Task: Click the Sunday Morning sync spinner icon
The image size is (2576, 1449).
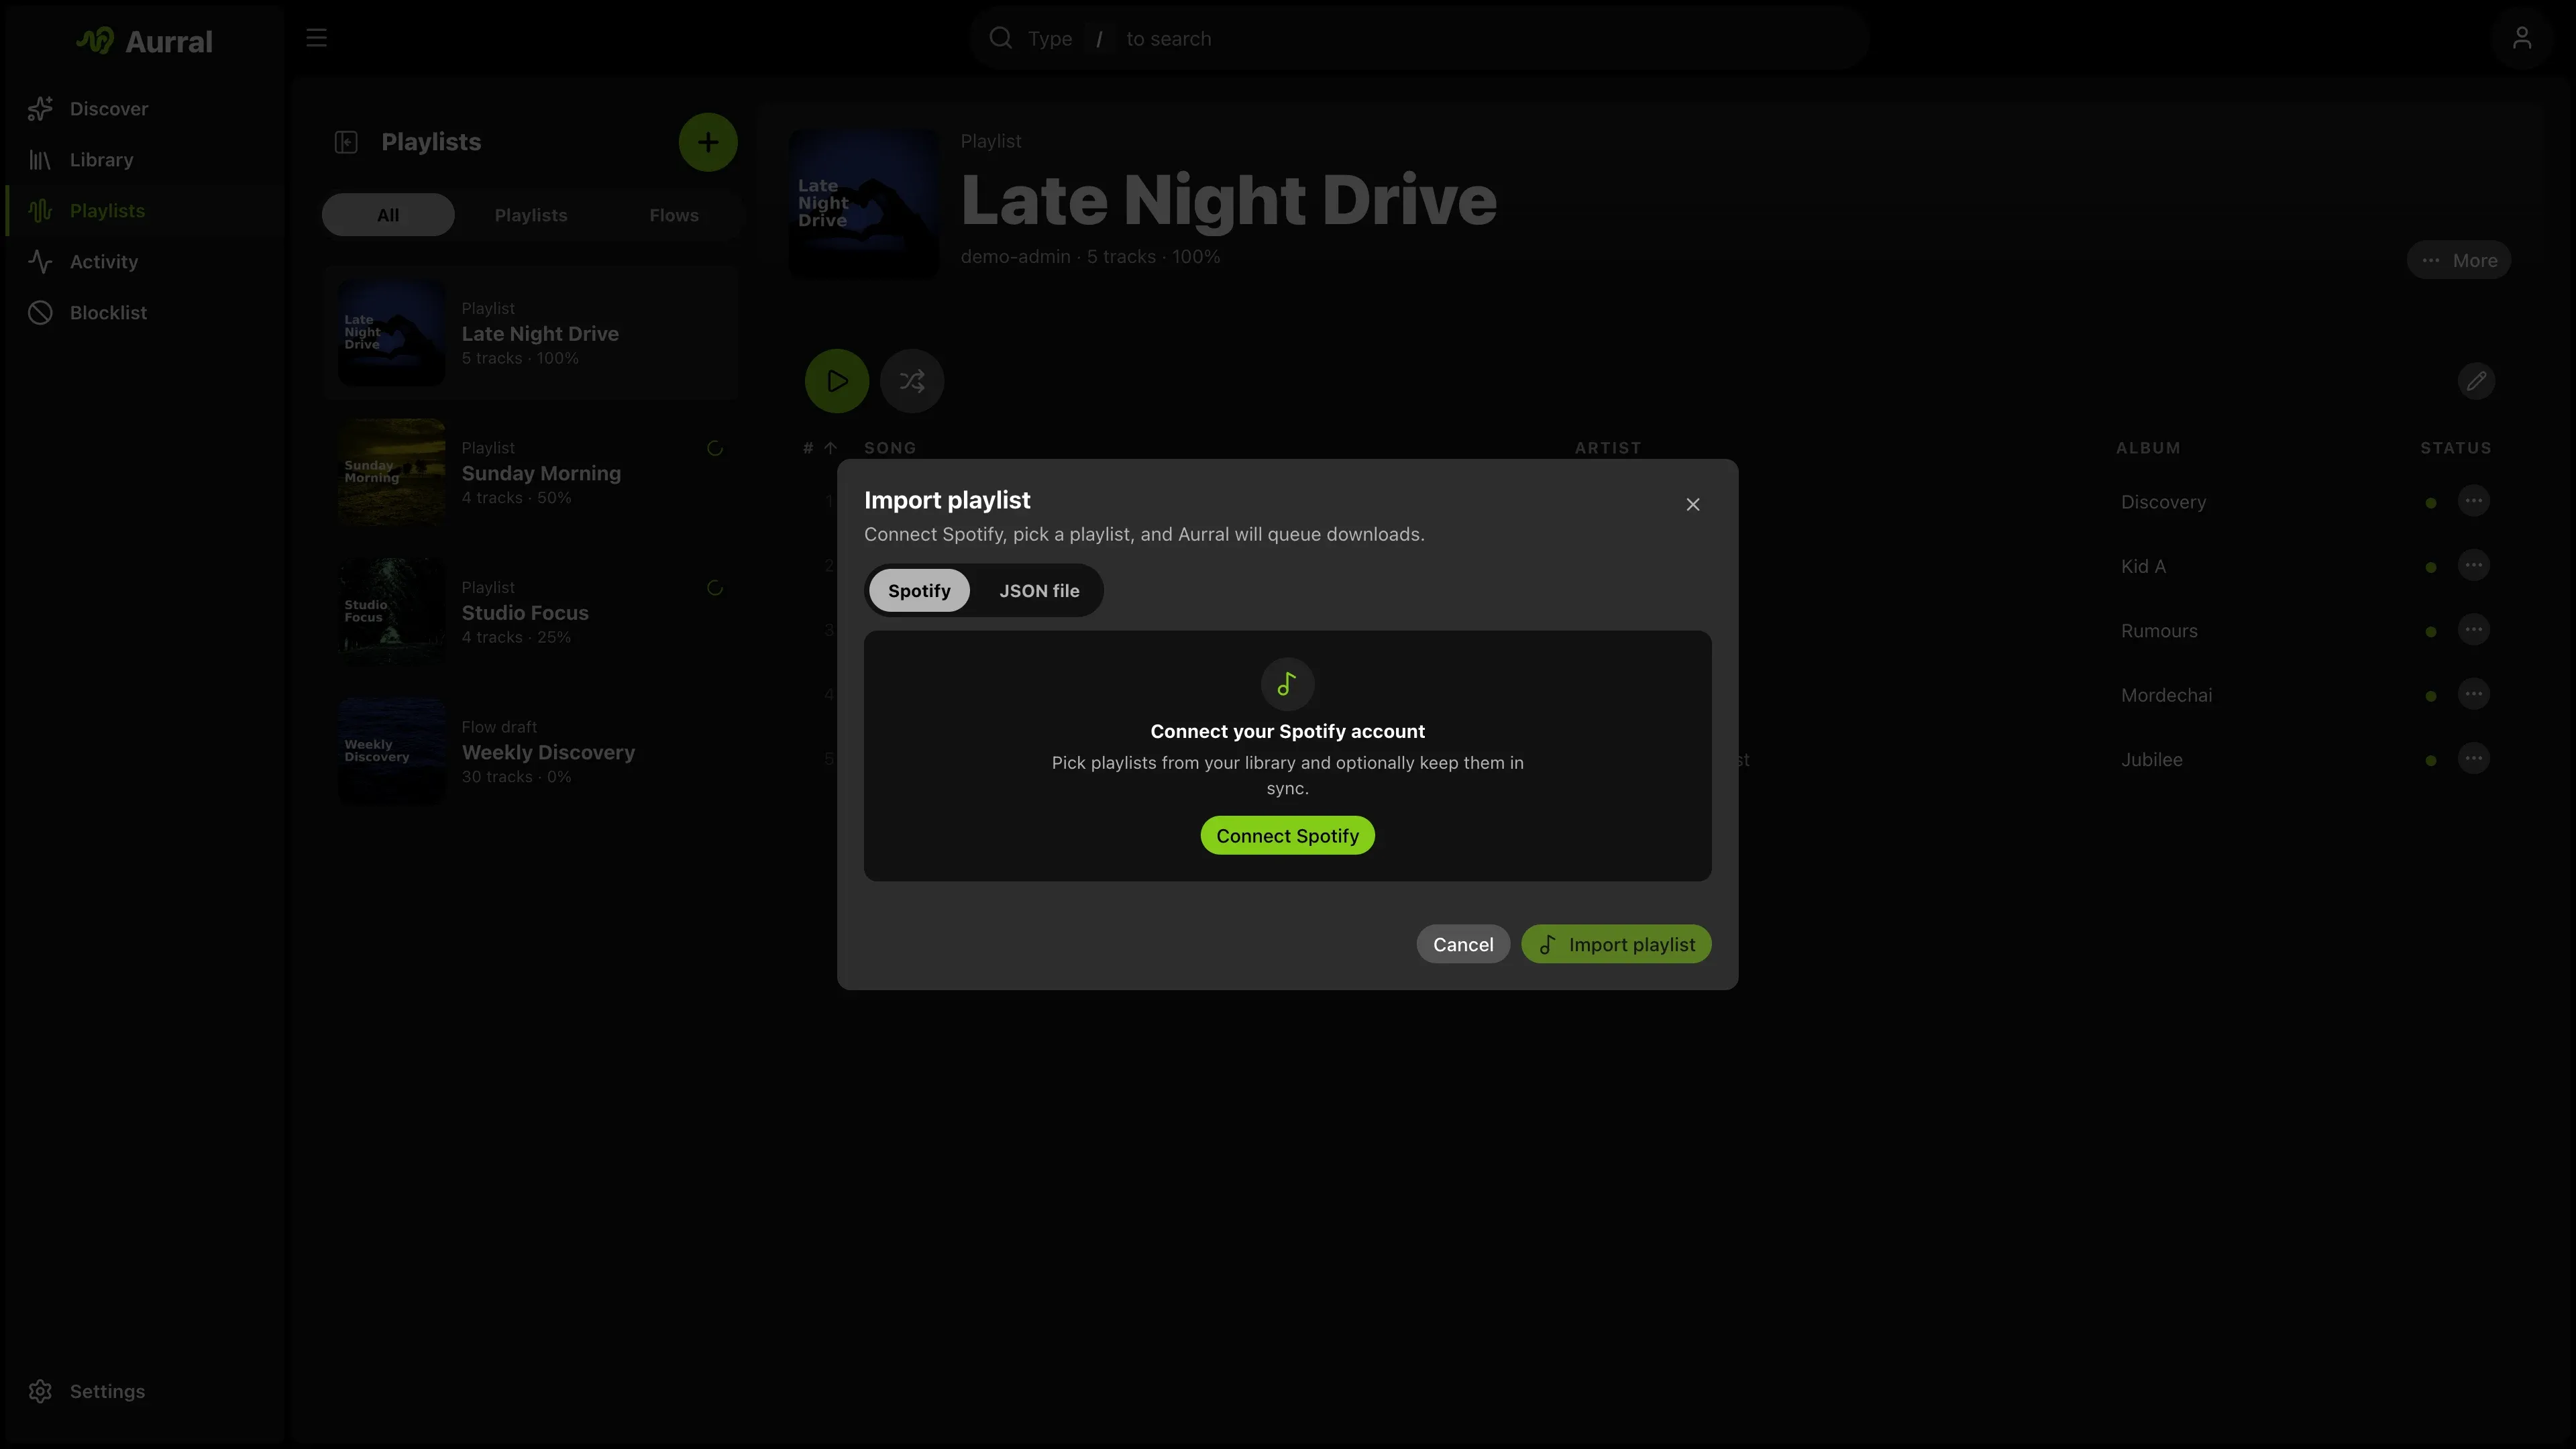Action: [x=714, y=448]
